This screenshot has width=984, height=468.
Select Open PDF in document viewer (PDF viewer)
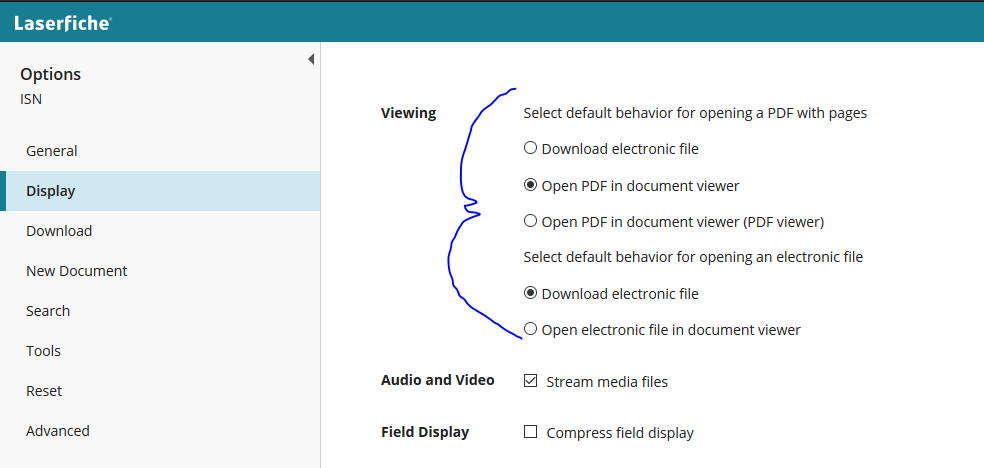point(530,221)
